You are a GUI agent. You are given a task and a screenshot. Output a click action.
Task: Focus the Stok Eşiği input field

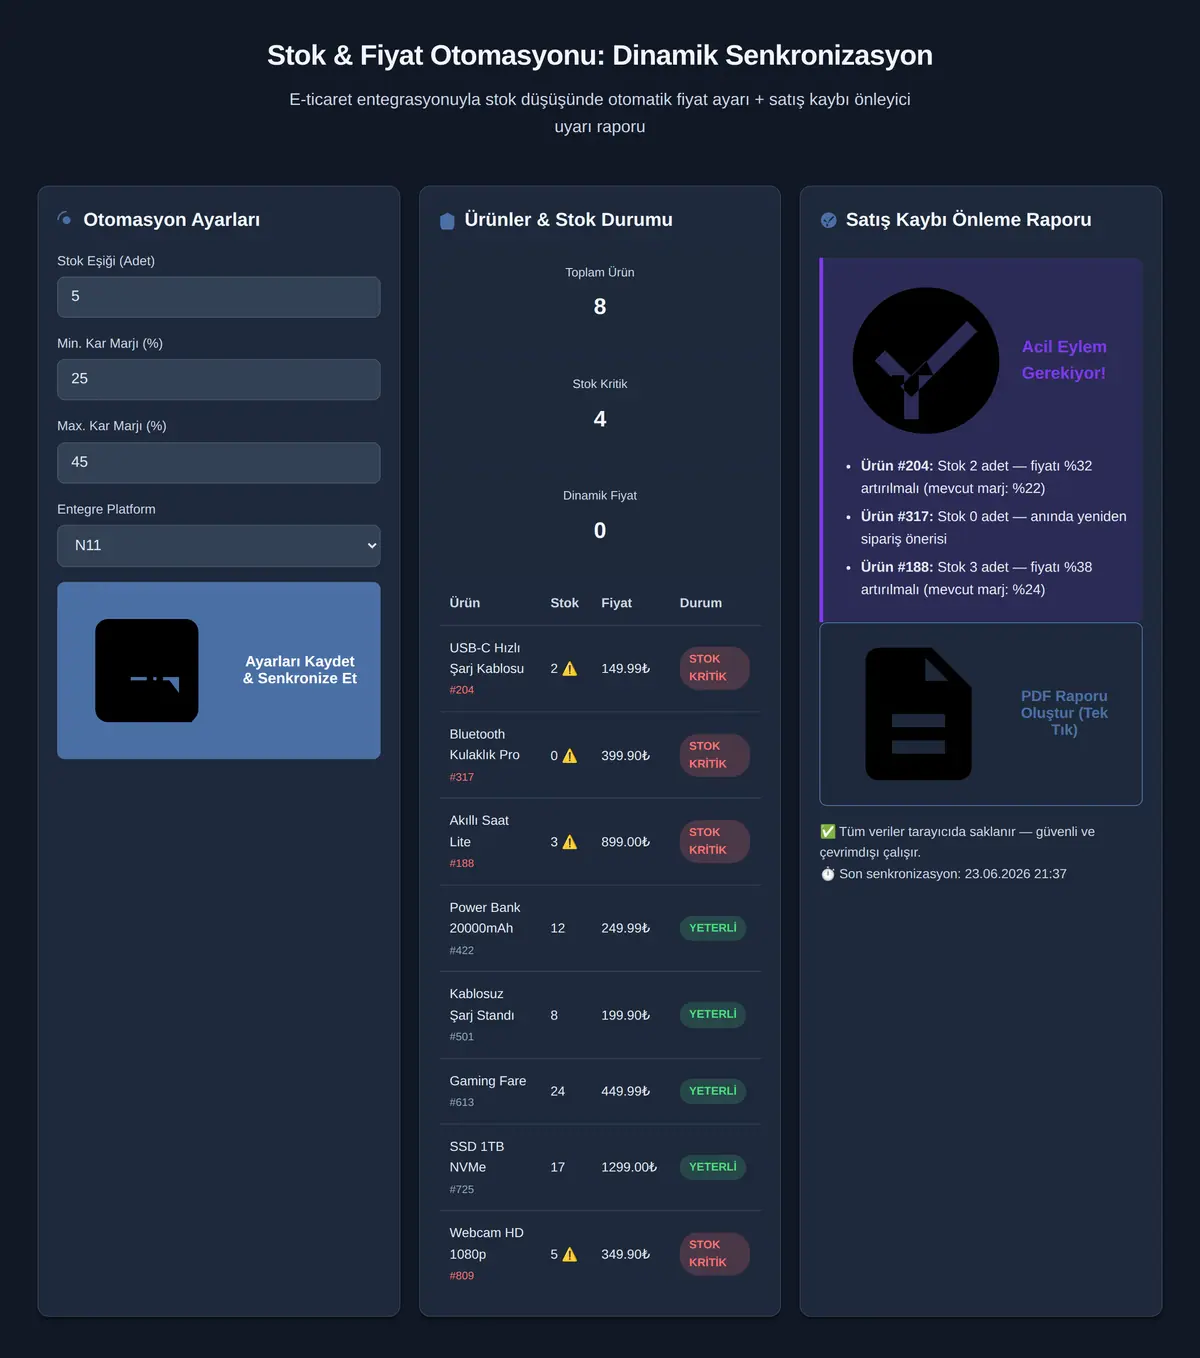point(219,297)
